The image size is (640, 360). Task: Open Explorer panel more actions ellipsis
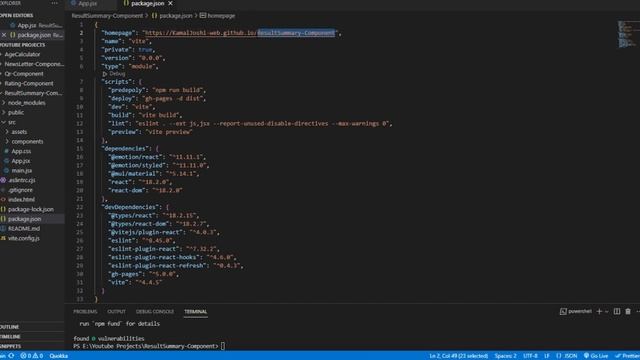click(54, 3)
